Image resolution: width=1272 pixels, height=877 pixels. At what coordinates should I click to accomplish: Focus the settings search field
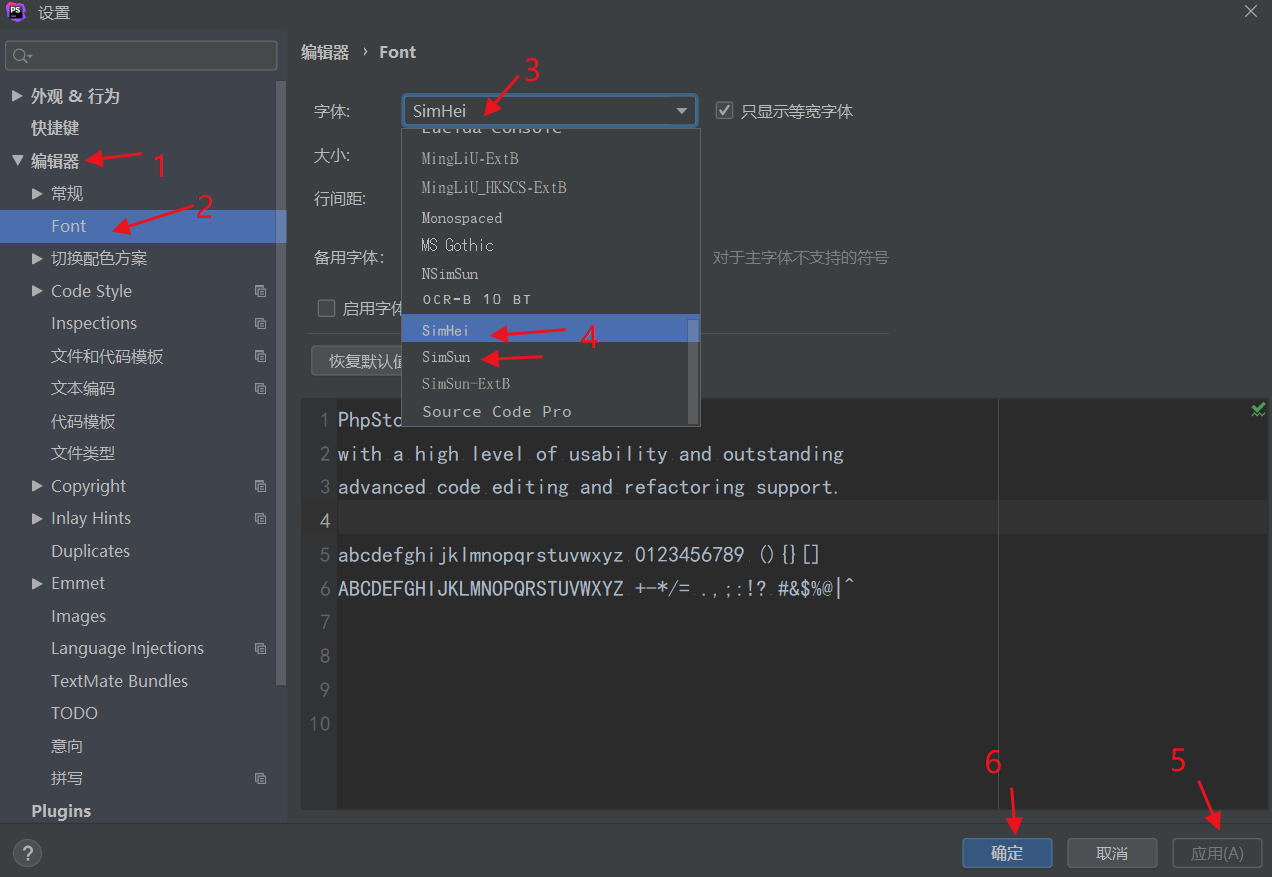(x=141, y=56)
